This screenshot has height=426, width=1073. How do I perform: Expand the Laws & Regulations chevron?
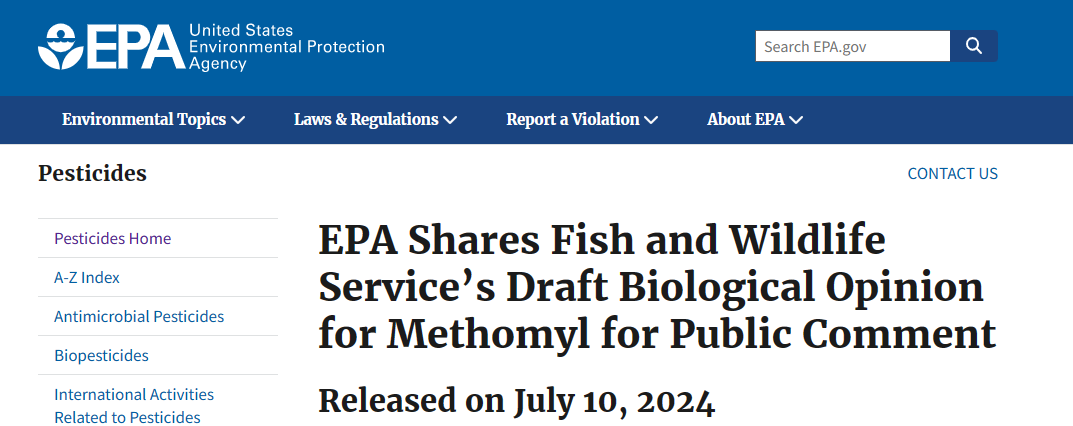(x=450, y=120)
